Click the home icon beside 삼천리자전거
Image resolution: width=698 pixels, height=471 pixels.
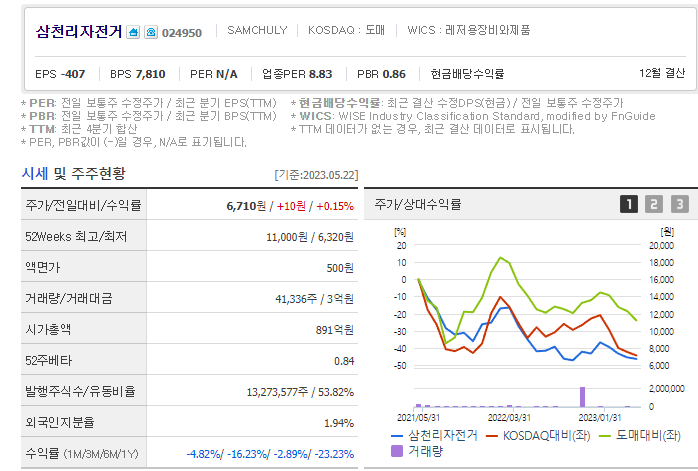tap(133, 32)
